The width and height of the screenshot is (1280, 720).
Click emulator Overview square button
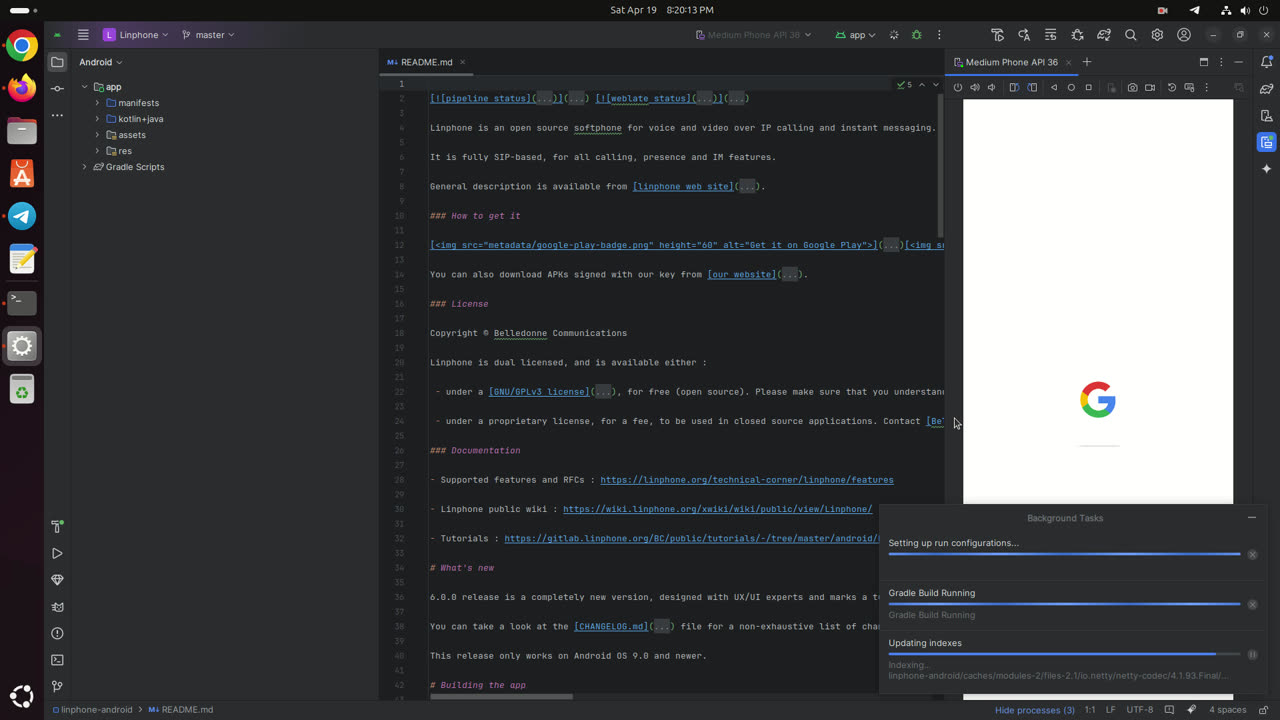click(1089, 88)
